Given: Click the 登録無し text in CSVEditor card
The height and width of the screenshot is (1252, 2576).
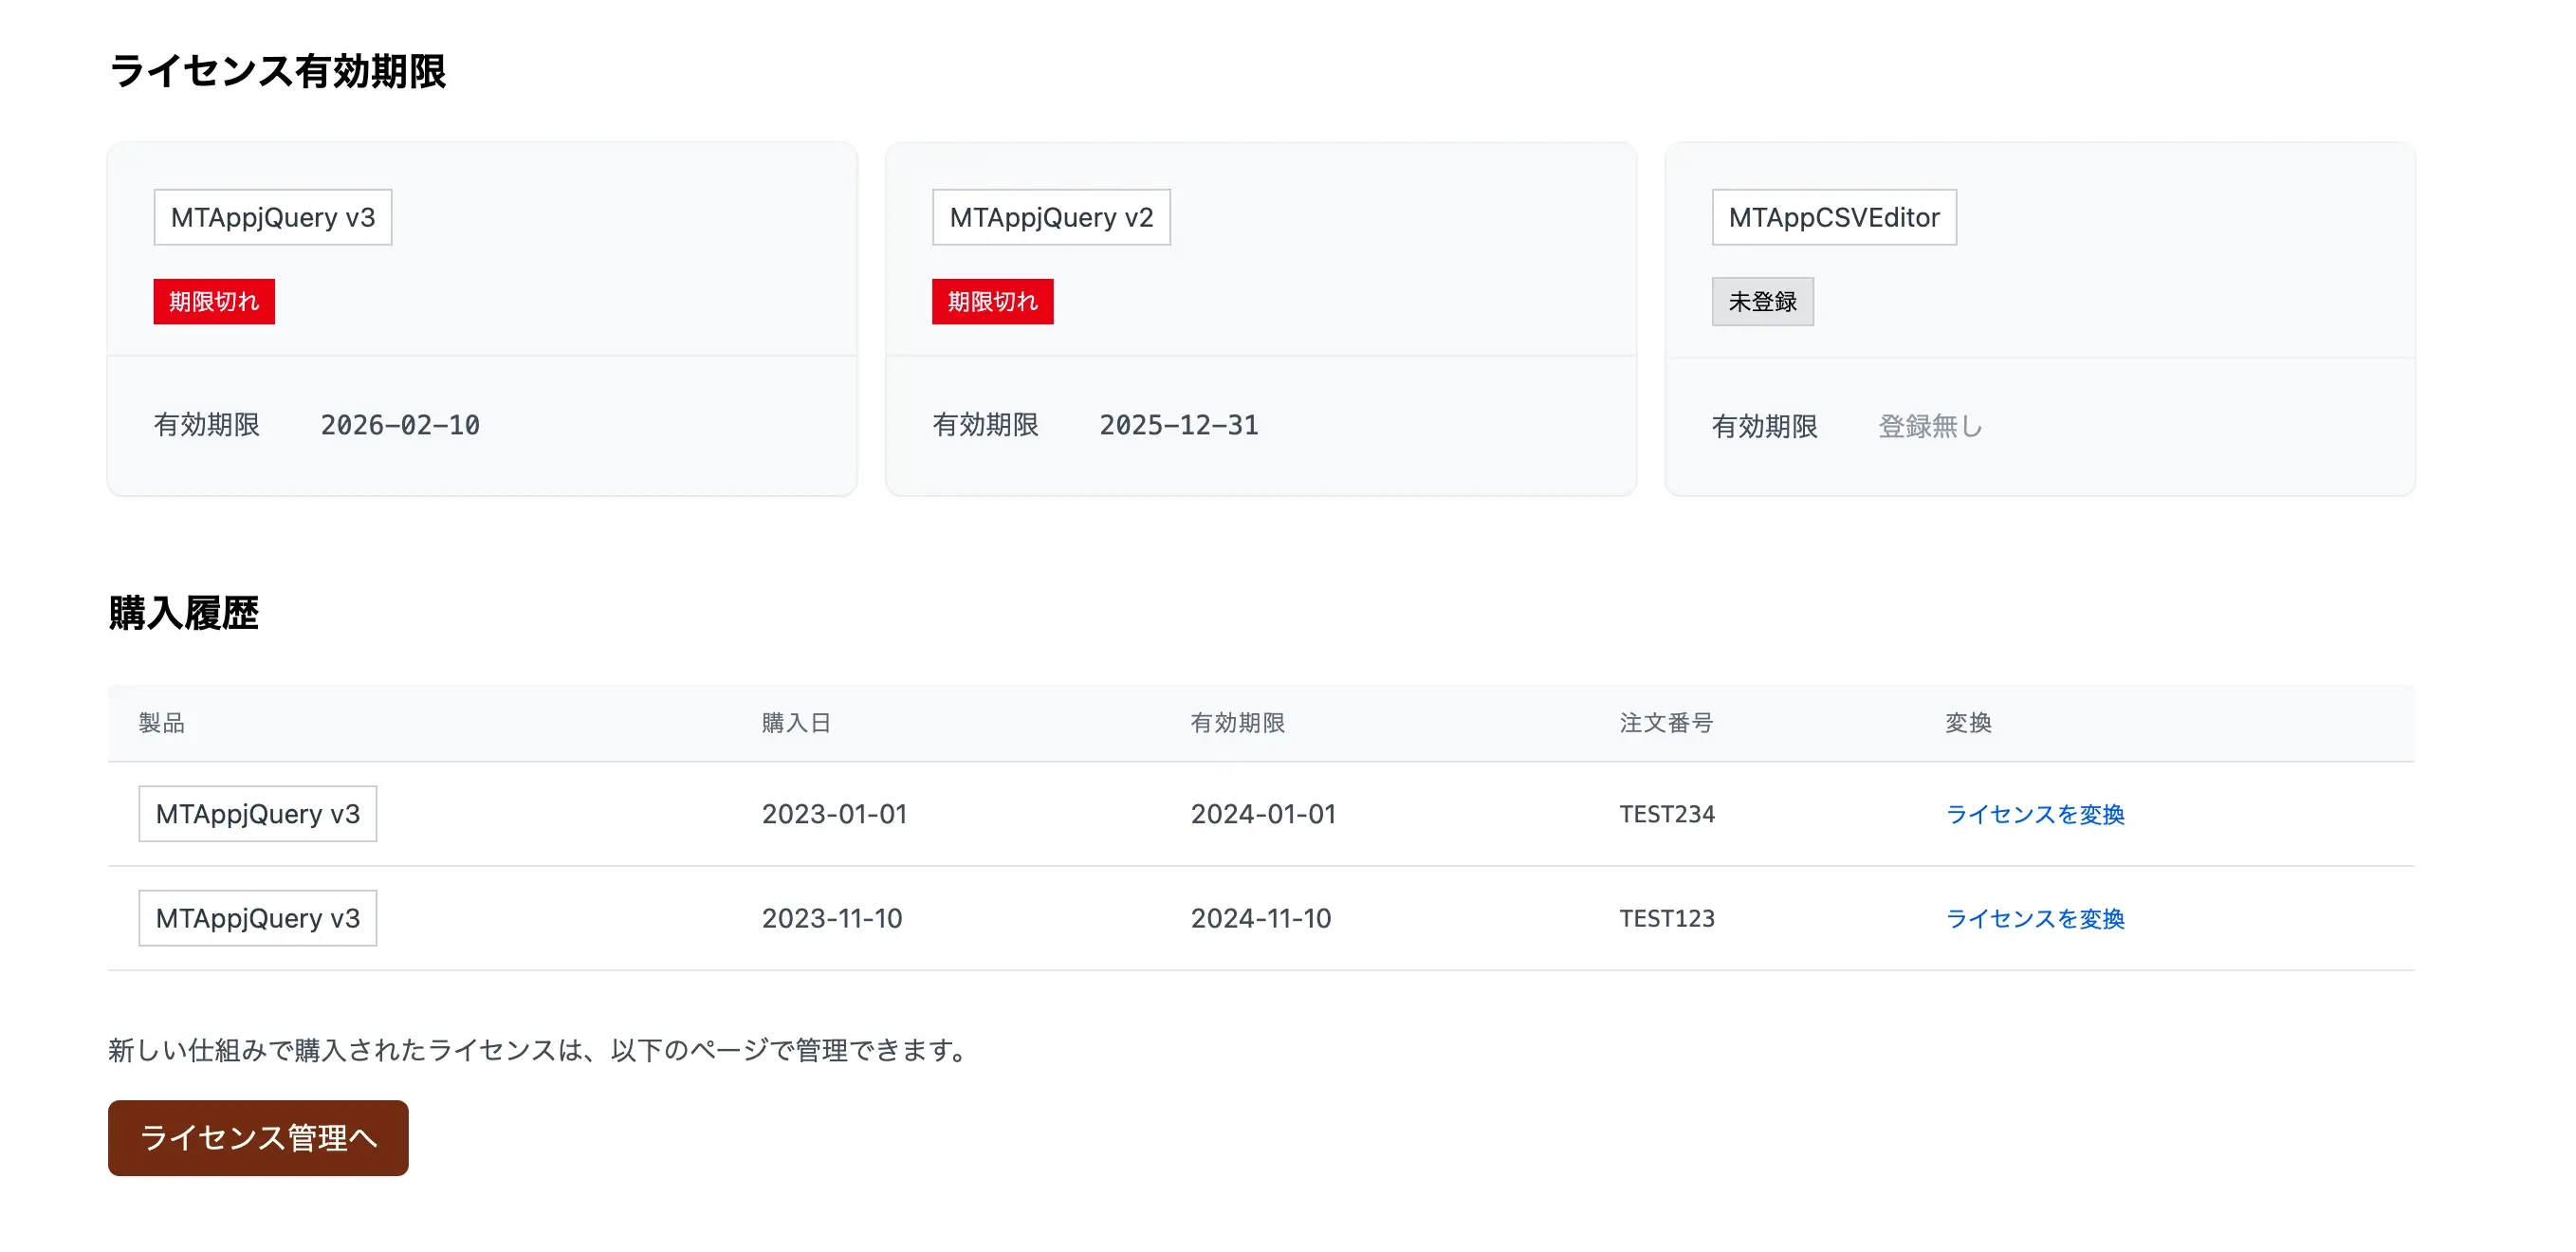Looking at the screenshot, I should coord(1929,426).
